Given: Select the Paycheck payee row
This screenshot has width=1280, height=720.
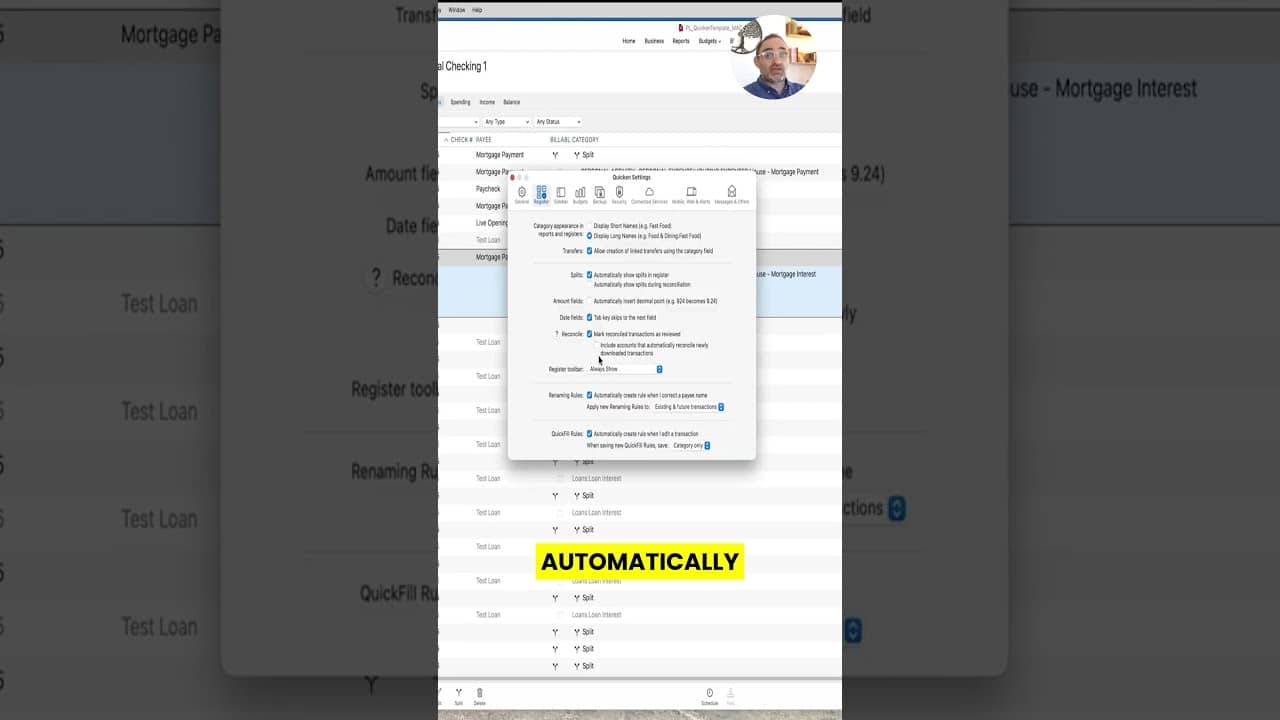Looking at the screenshot, I should click(x=488, y=189).
